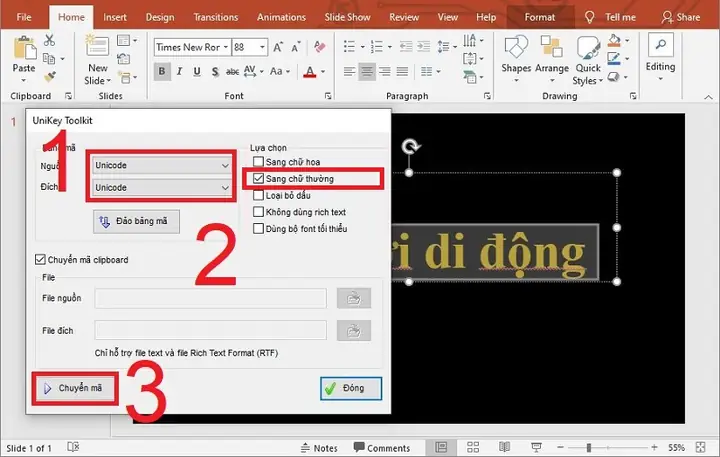Image resolution: width=720 pixels, height=457 pixels.
Task: Switch to the Design tab
Action: pyautogui.click(x=160, y=17)
